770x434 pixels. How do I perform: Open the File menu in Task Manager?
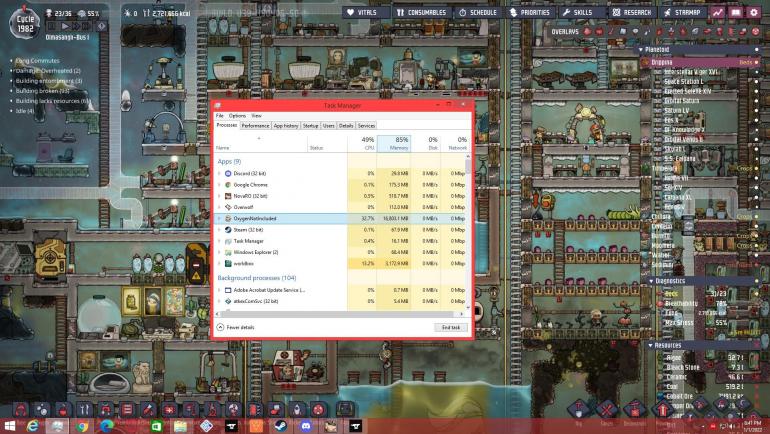pos(220,116)
